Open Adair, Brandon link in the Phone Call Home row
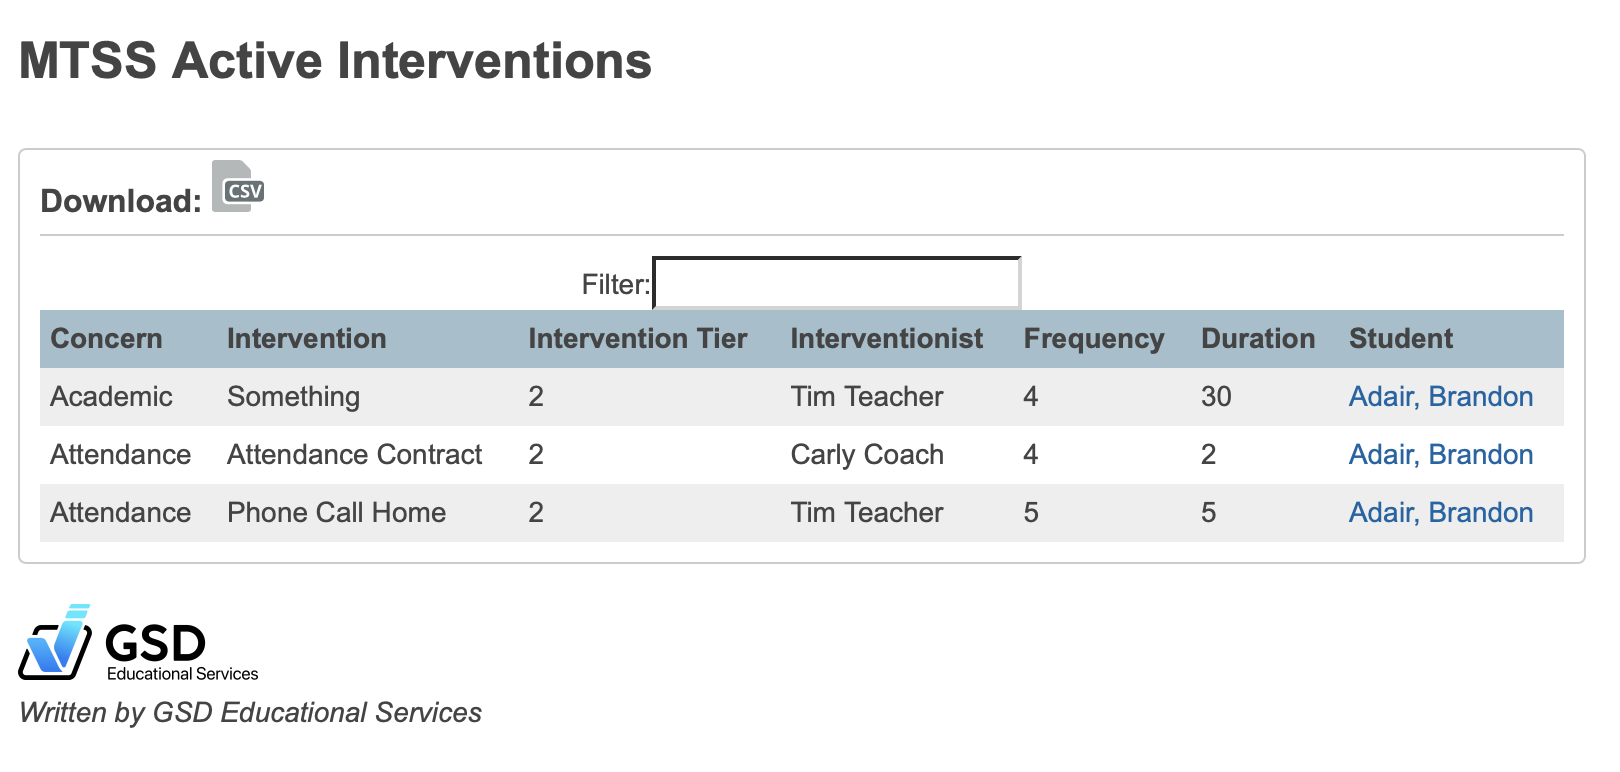This screenshot has width=1620, height=772. click(x=1440, y=513)
